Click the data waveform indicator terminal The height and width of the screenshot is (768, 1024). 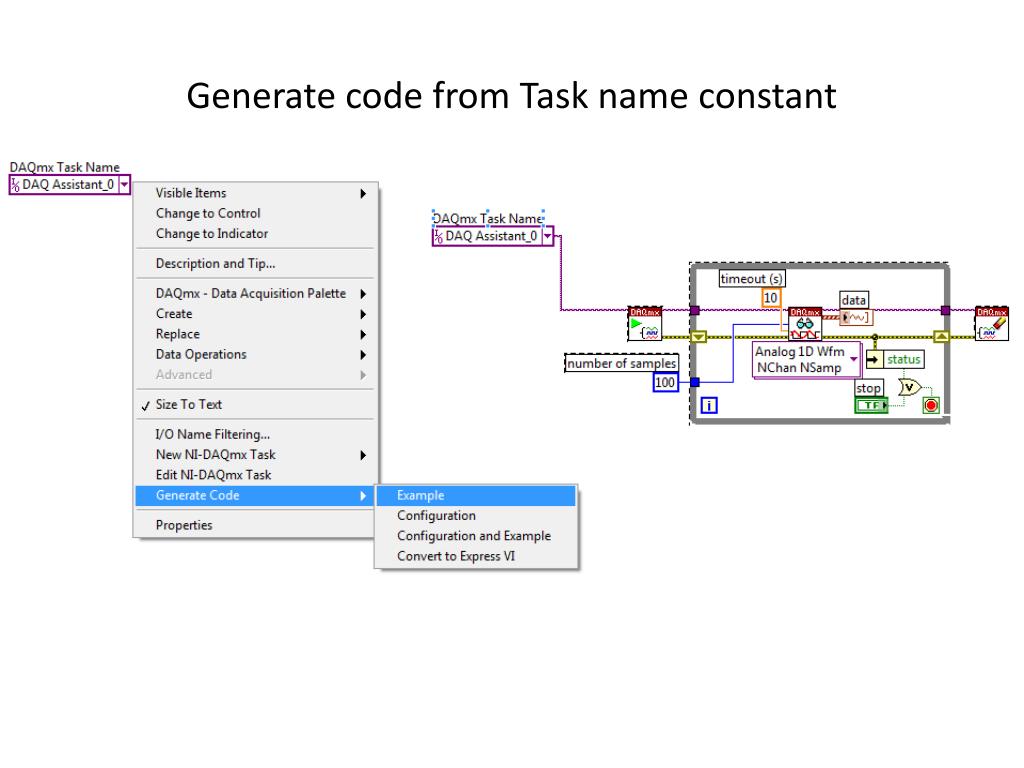point(855,318)
